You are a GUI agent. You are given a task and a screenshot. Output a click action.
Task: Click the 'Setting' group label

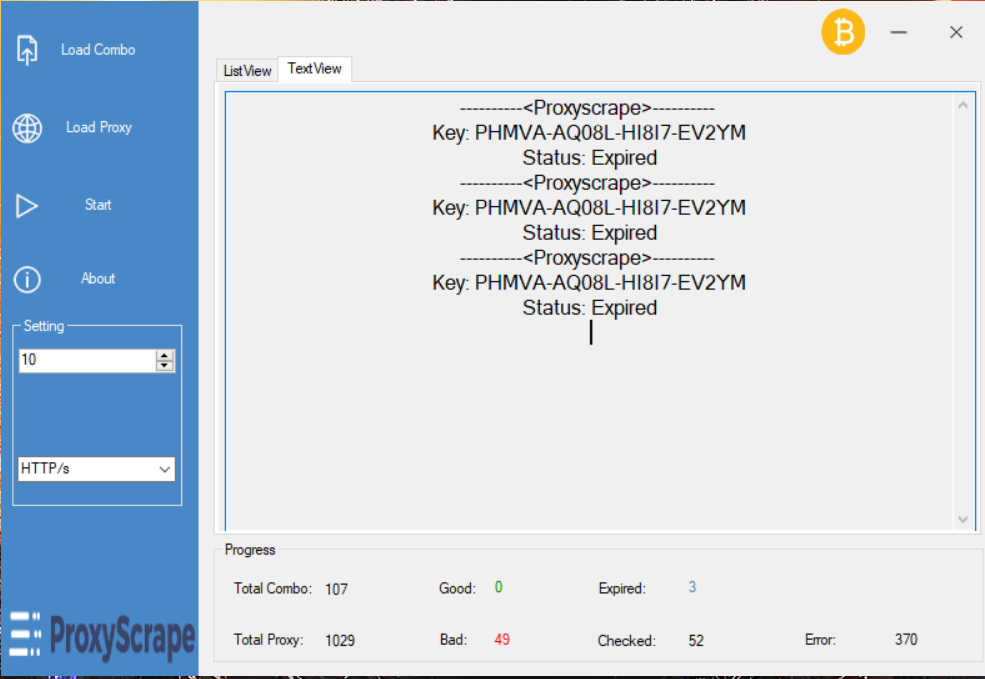44,326
